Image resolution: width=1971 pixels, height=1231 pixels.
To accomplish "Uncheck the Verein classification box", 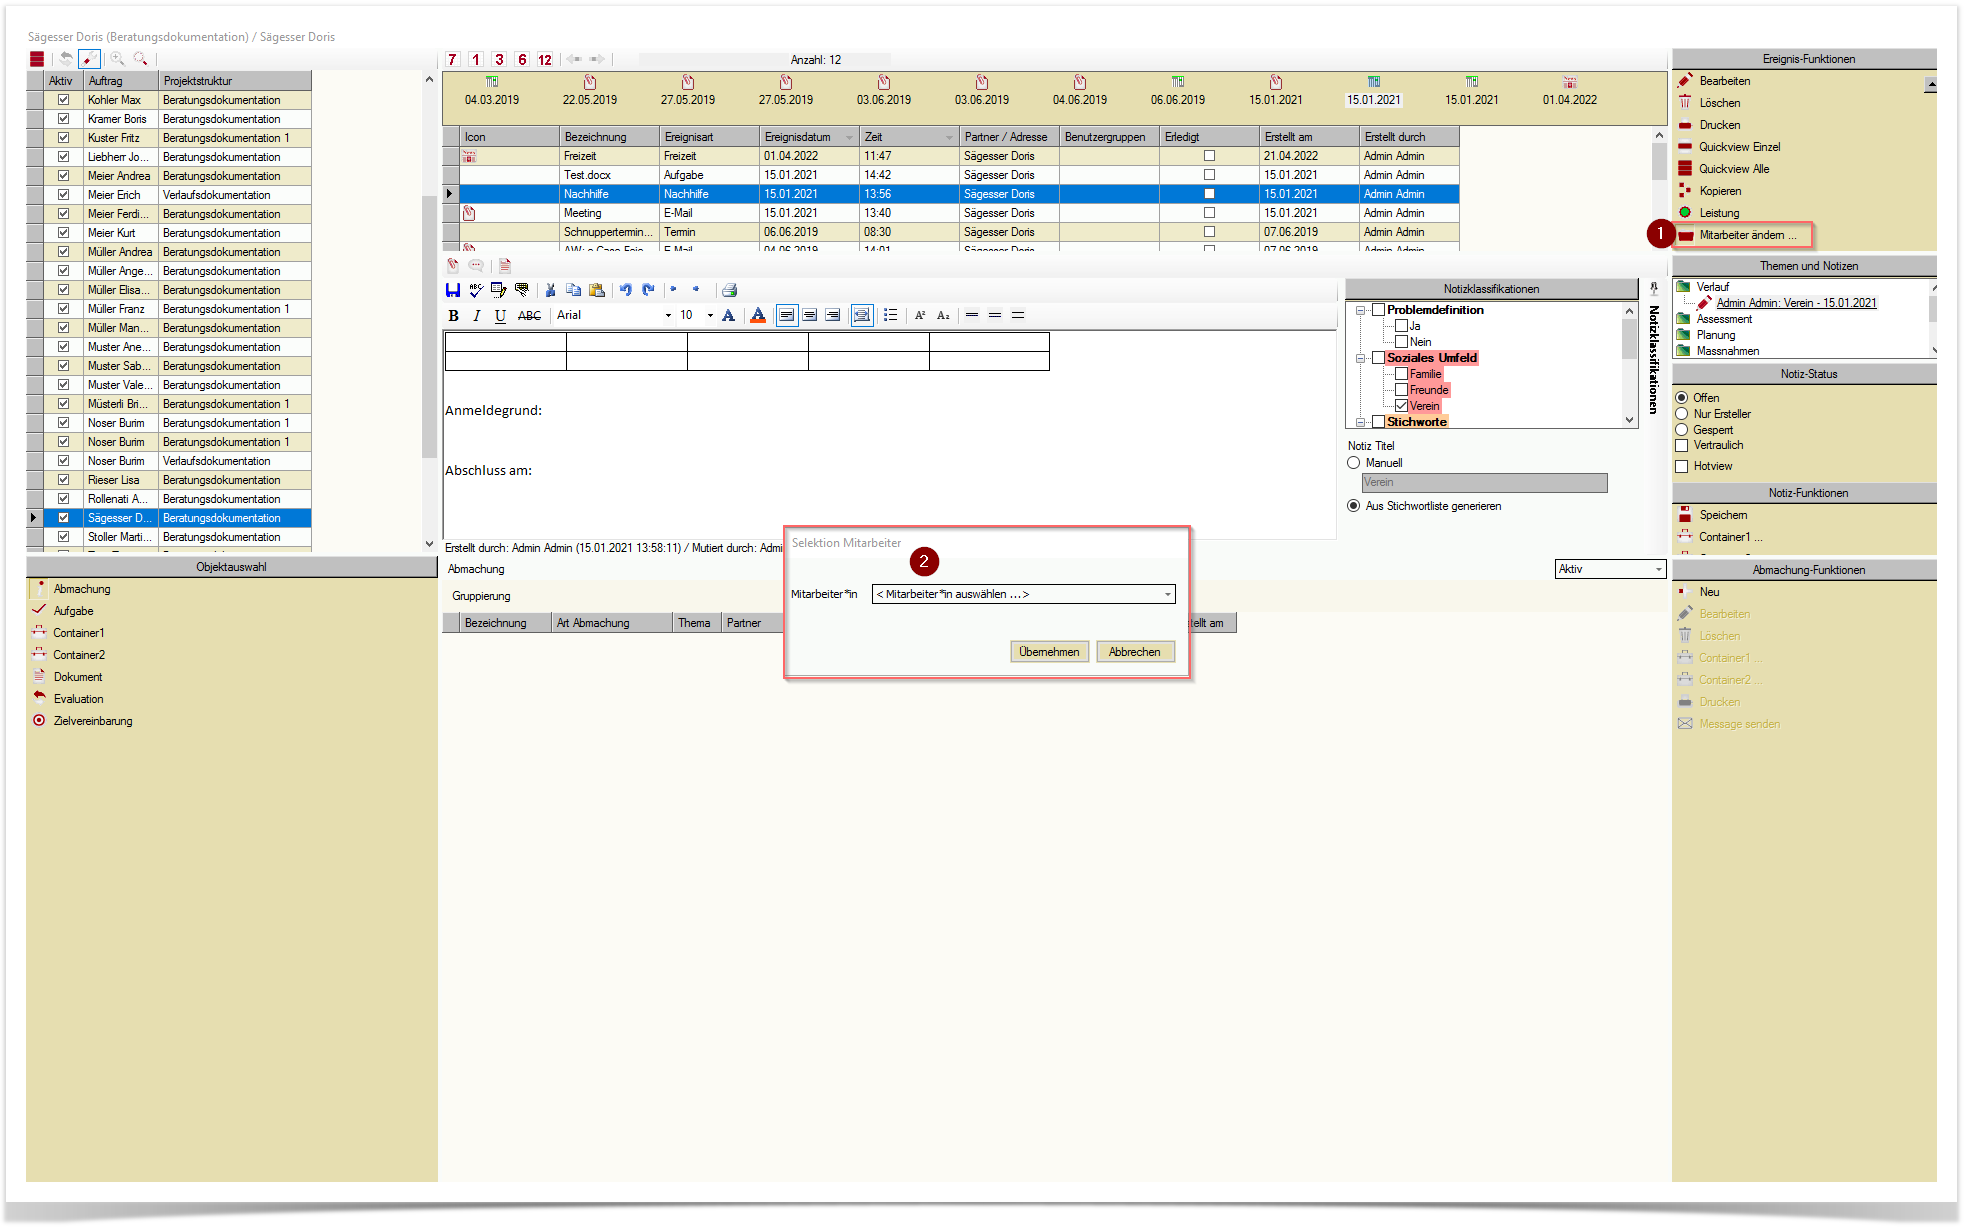I will click(1401, 406).
